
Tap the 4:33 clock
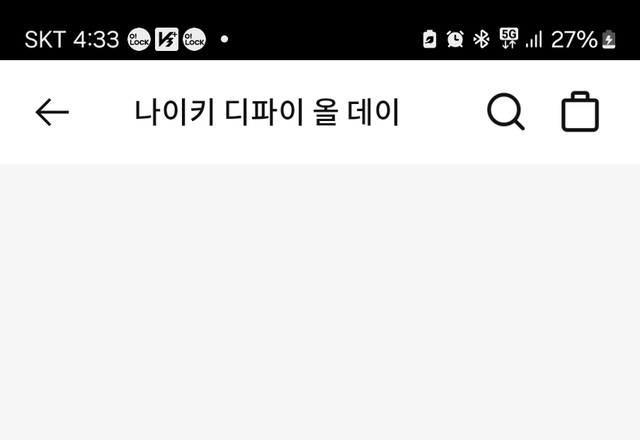pos(96,40)
